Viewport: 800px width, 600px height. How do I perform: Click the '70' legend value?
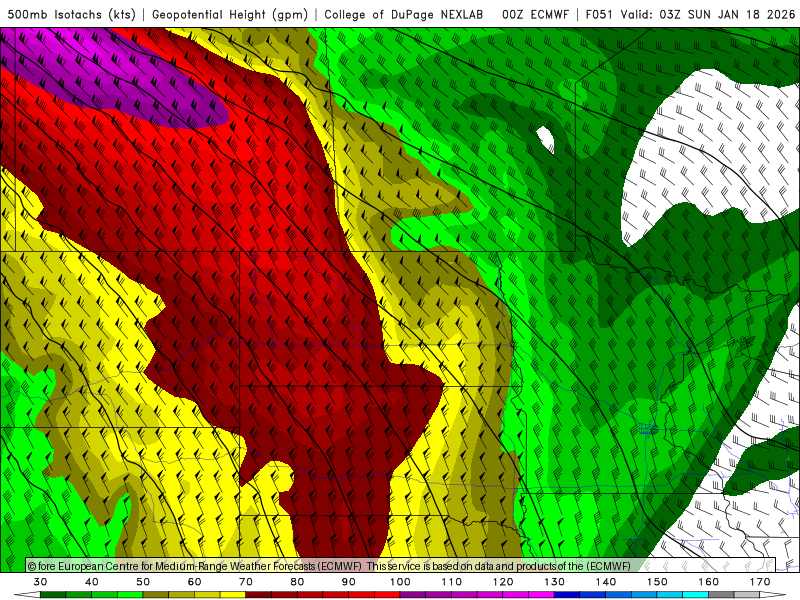246,582
